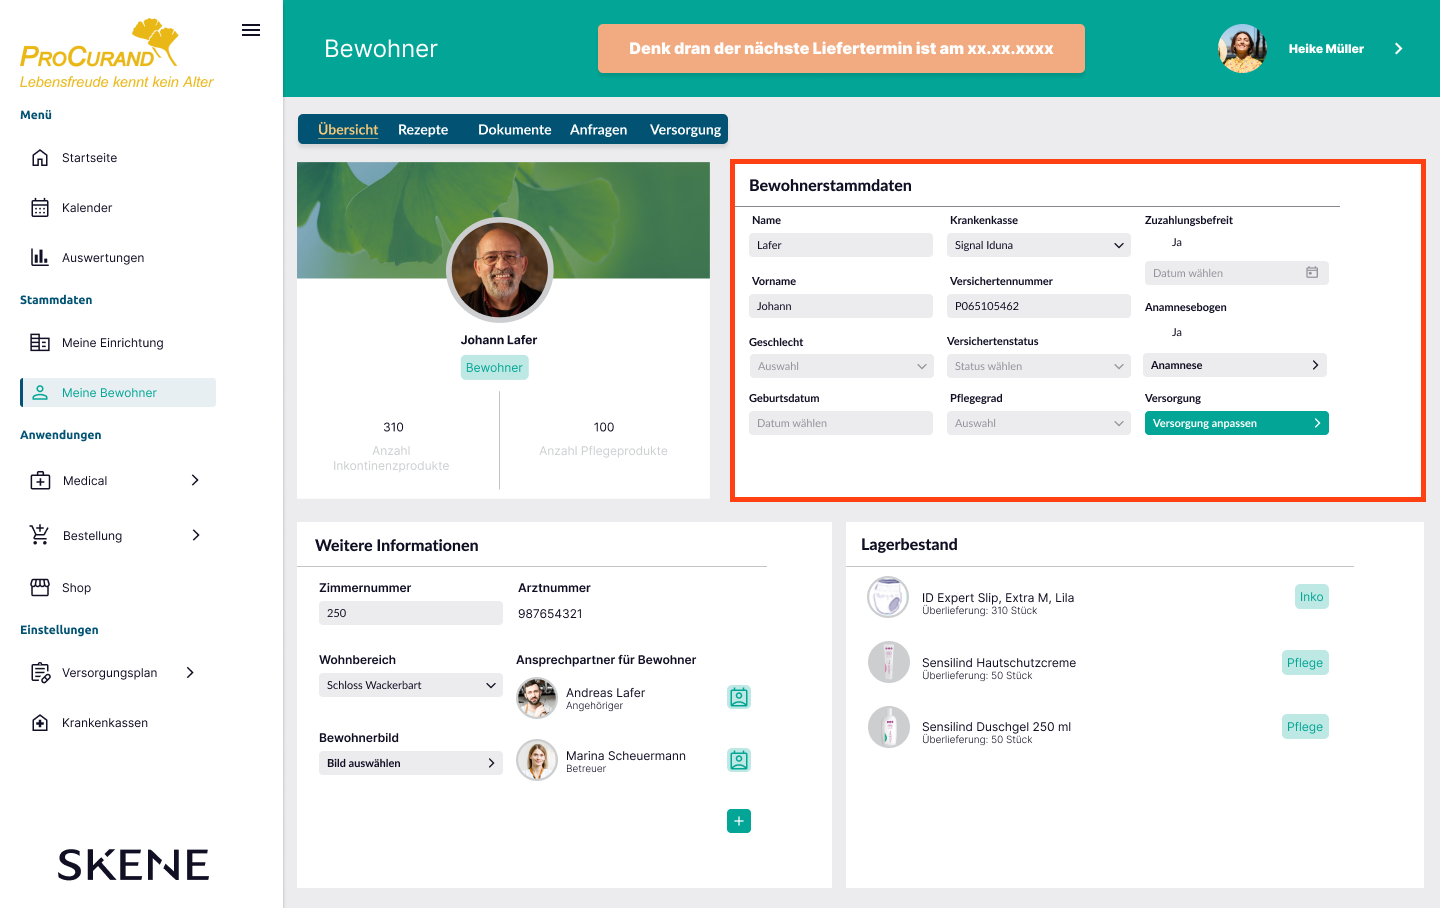Click the Krankenkassen sidebar icon
The width and height of the screenshot is (1440, 908).
[x=40, y=723]
